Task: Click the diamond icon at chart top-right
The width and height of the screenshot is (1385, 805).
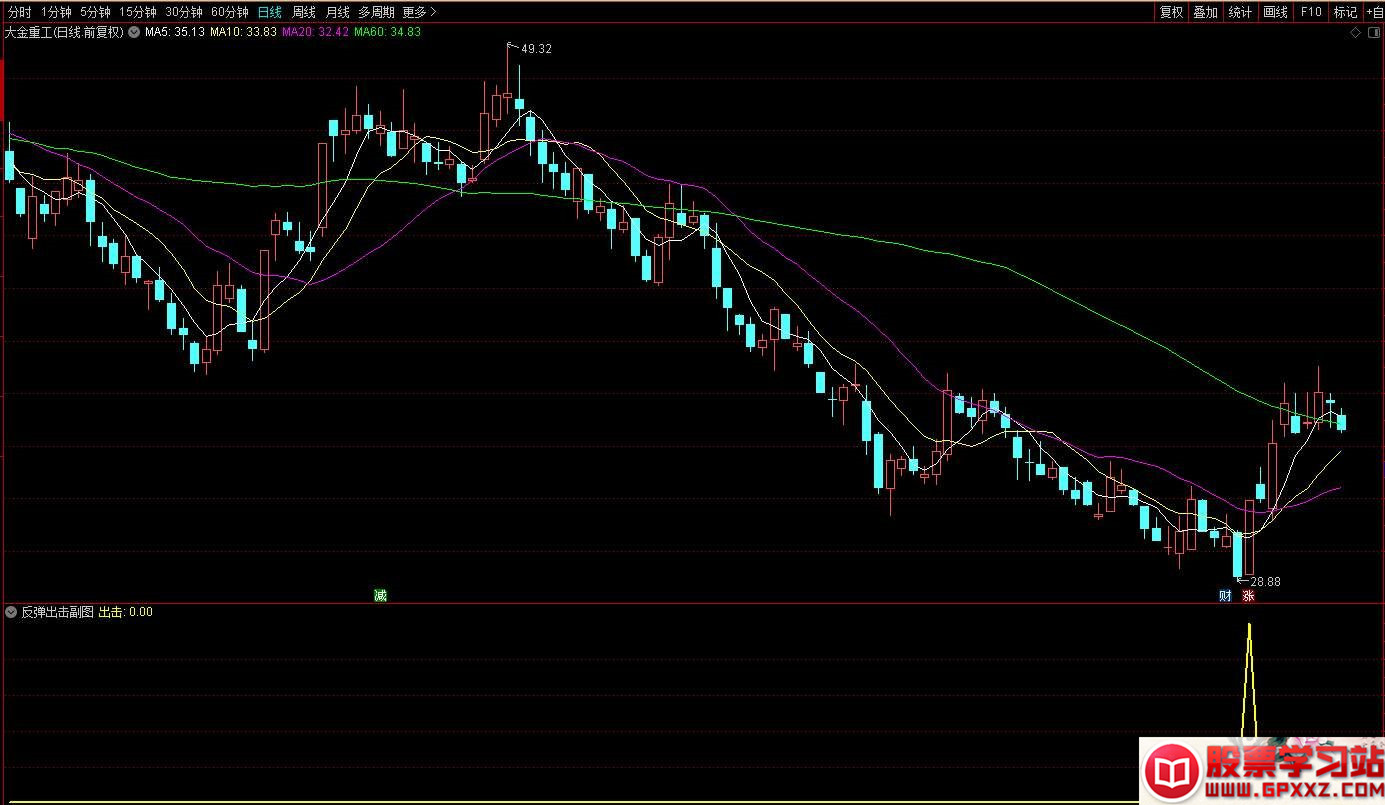Action: tap(1355, 33)
